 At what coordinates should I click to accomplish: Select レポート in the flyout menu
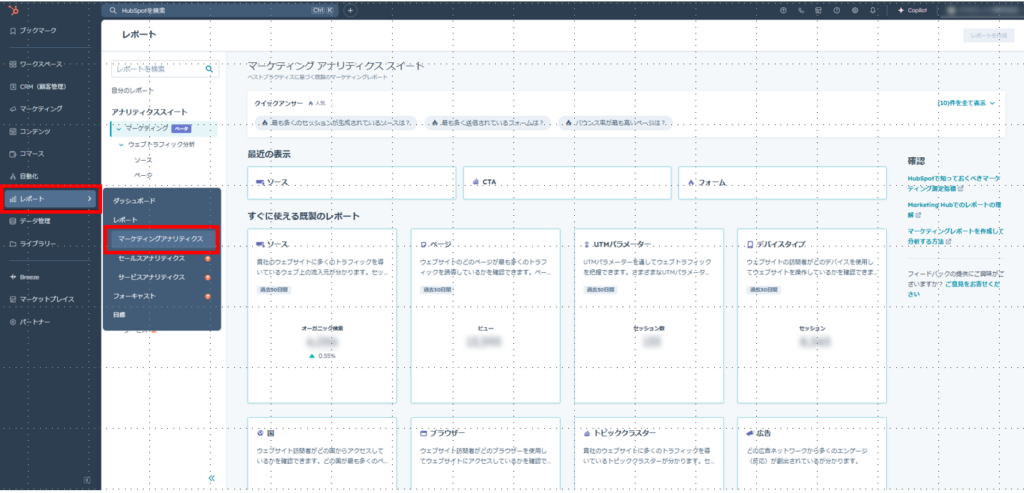(125, 220)
